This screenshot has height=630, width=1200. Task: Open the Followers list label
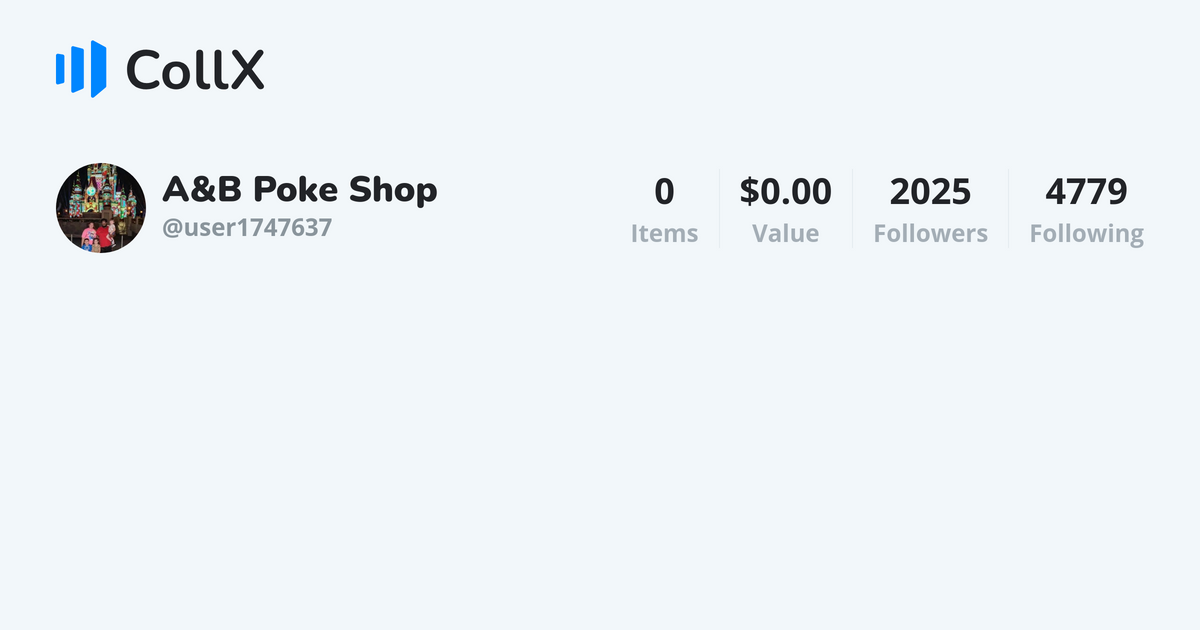pyautogui.click(x=930, y=234)
